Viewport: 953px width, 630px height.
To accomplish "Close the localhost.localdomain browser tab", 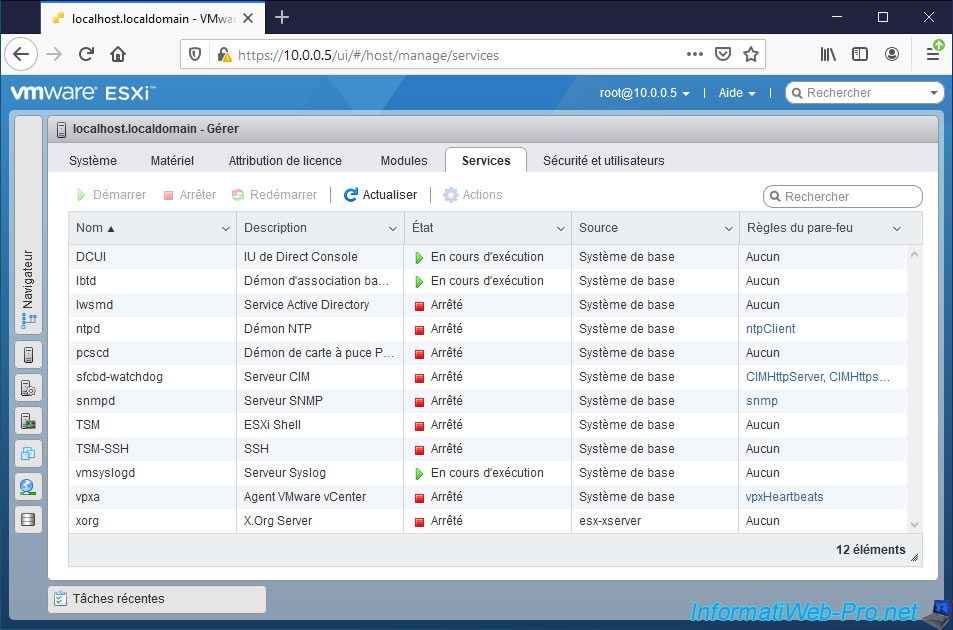I will 248,18.
